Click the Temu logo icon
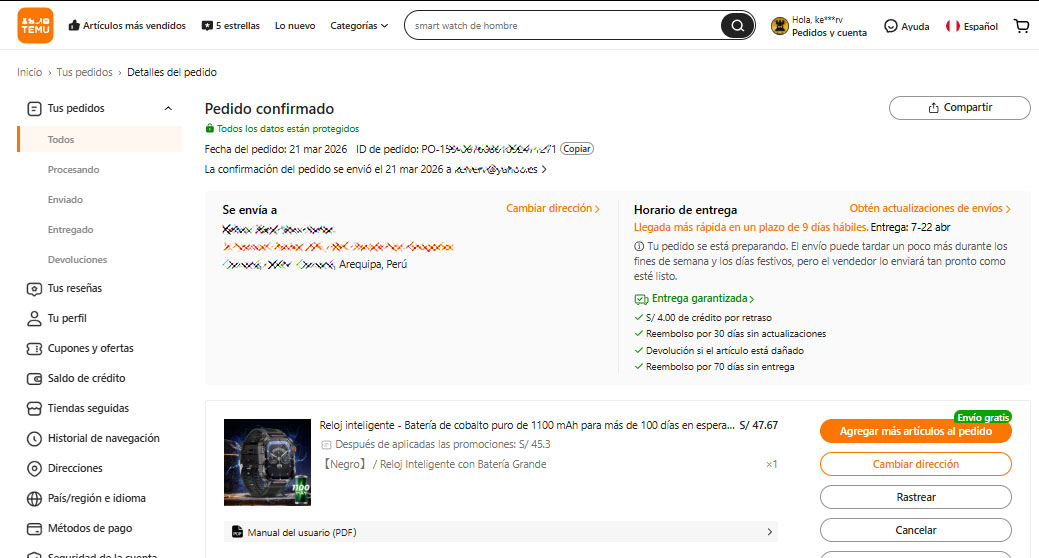Viewport: 1039px width, 558px height. (x=35, y=26)
